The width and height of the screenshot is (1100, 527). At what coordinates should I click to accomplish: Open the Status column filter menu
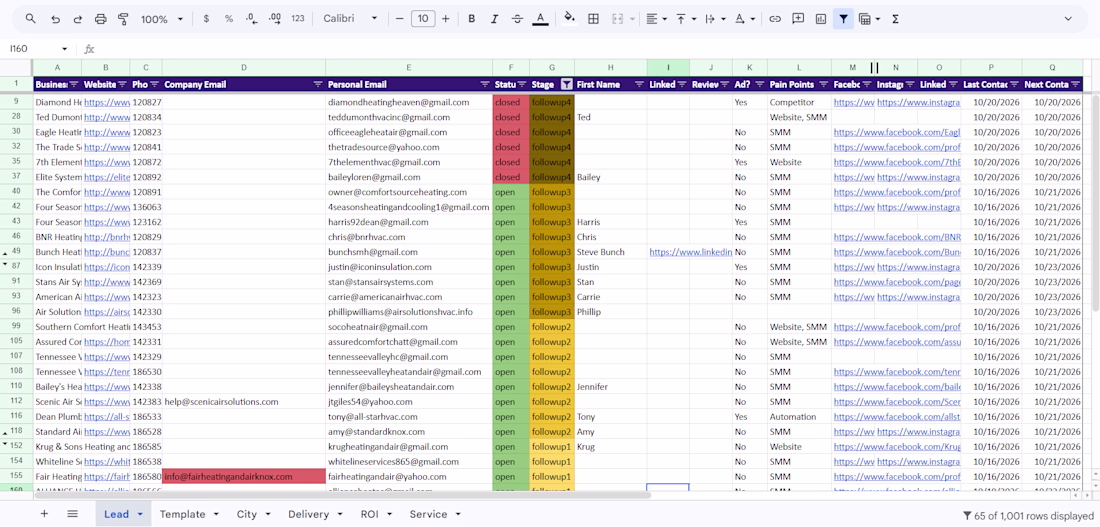pyautogui.click(x=521, y=84)
